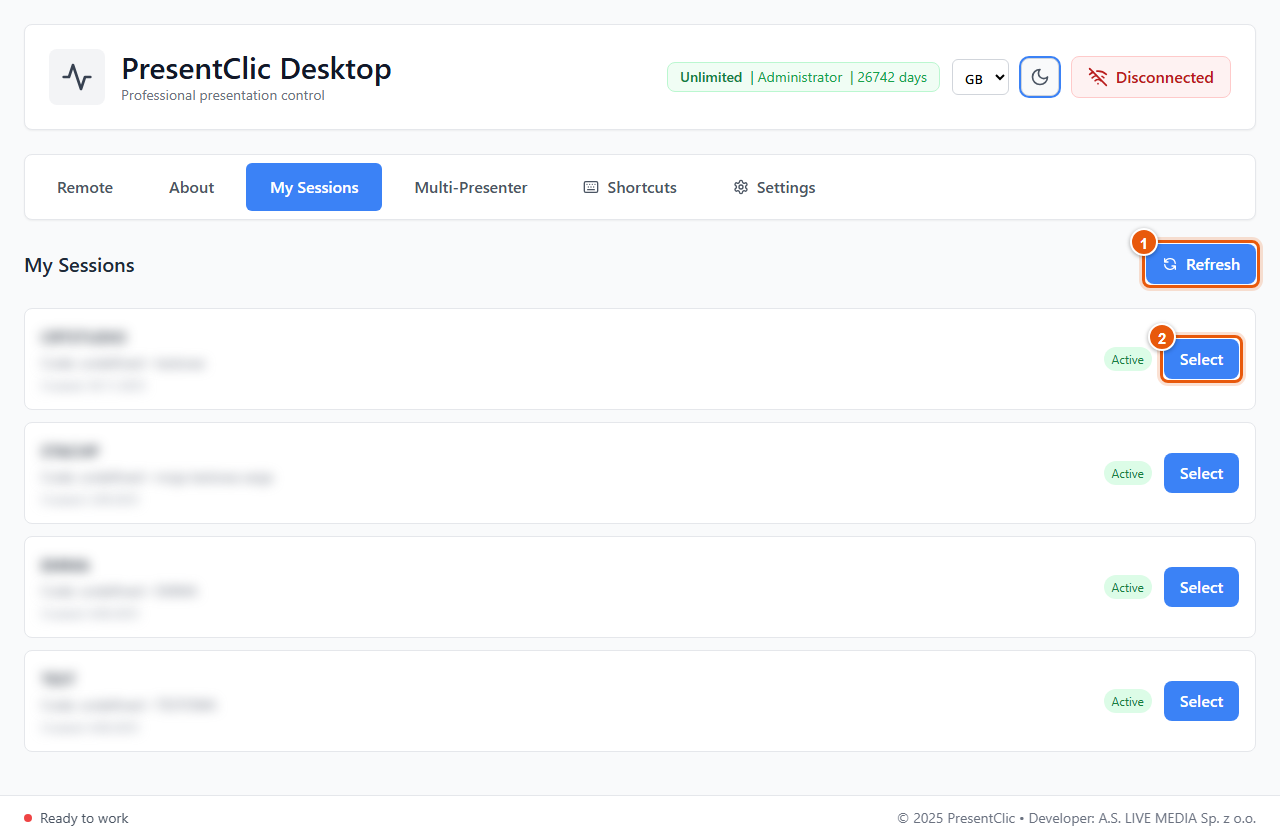
Task: Toggle dark mode with the moon icon
Action: point(1040,77)
